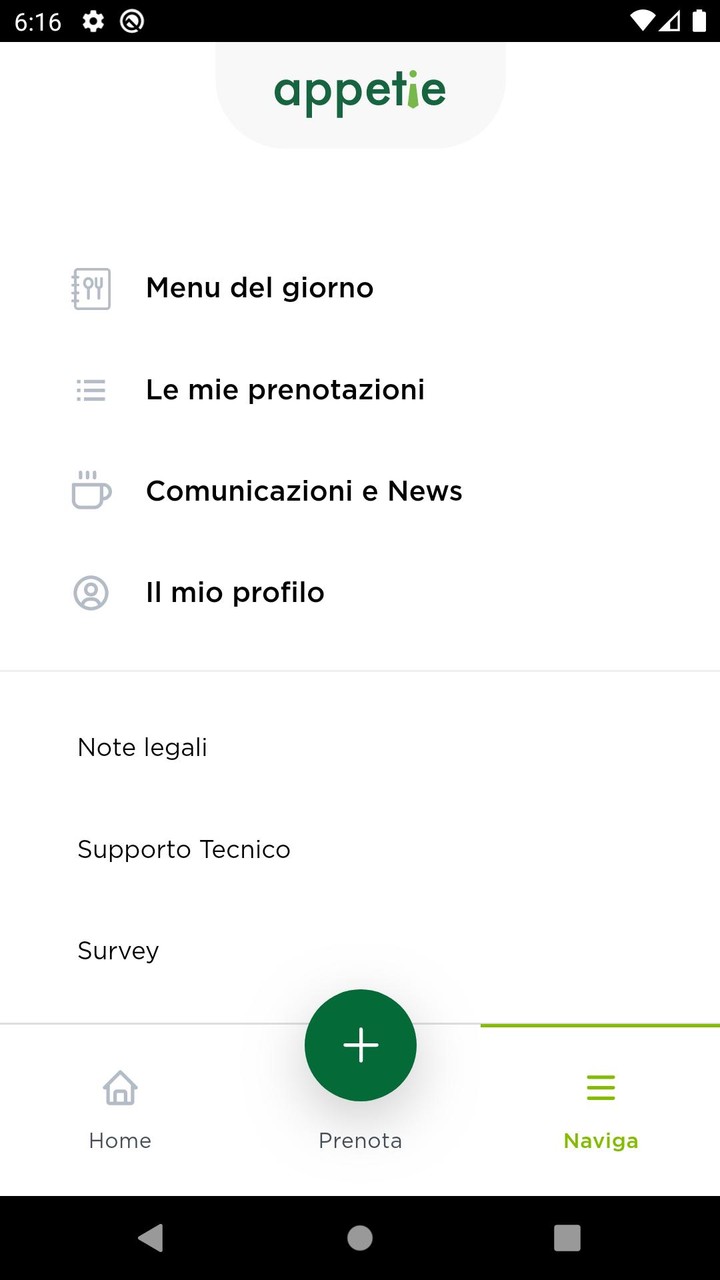
Task: Open the Survey link
Action: point(118,951)
